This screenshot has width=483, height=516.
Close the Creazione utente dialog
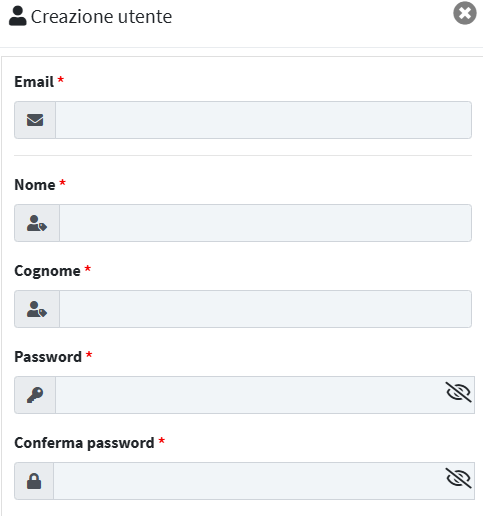point(465,13)
